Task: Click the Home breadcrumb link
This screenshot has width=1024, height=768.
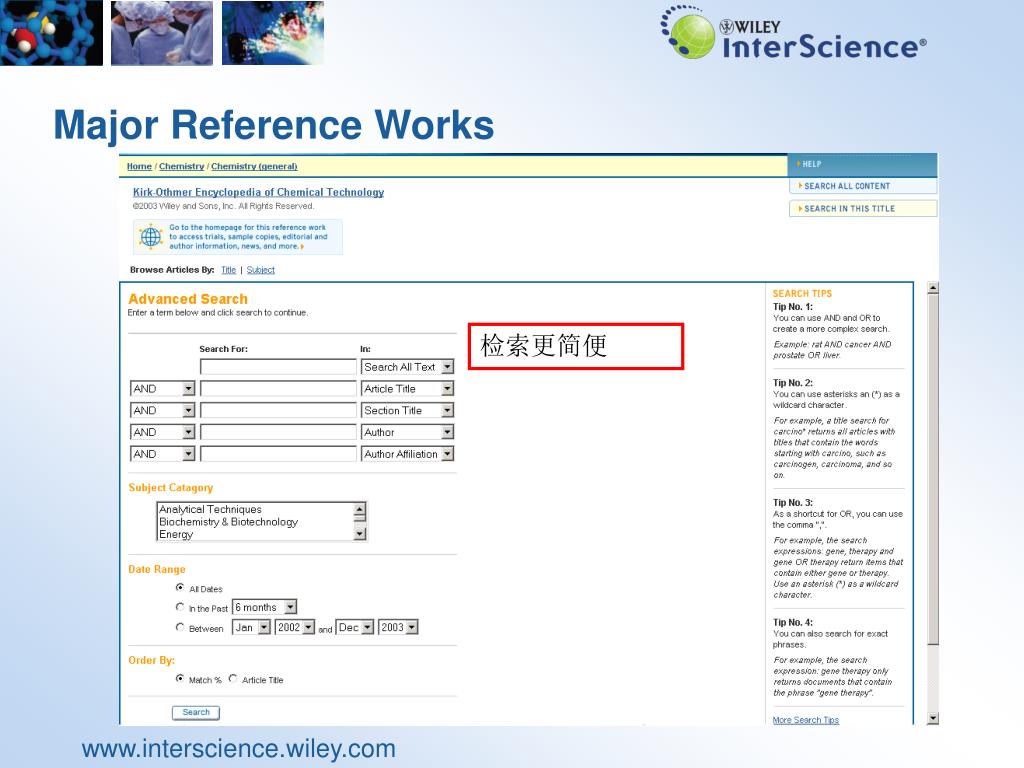Action: [139, 167]
